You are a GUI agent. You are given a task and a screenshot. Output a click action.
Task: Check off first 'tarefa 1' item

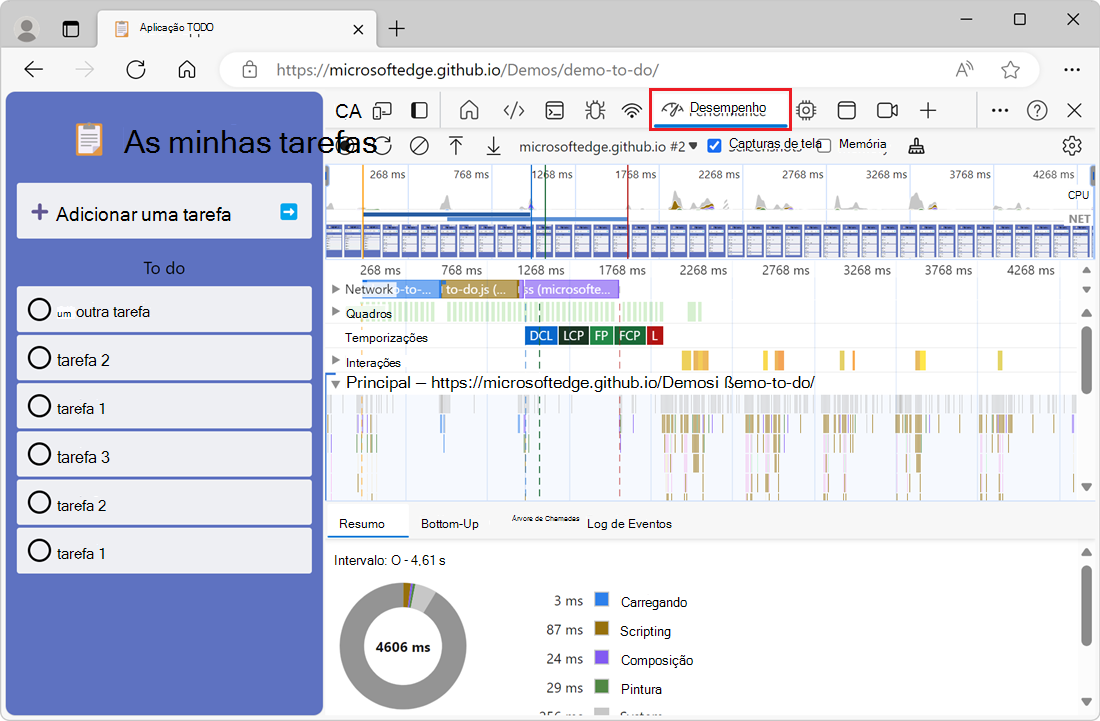pos(39,406)
